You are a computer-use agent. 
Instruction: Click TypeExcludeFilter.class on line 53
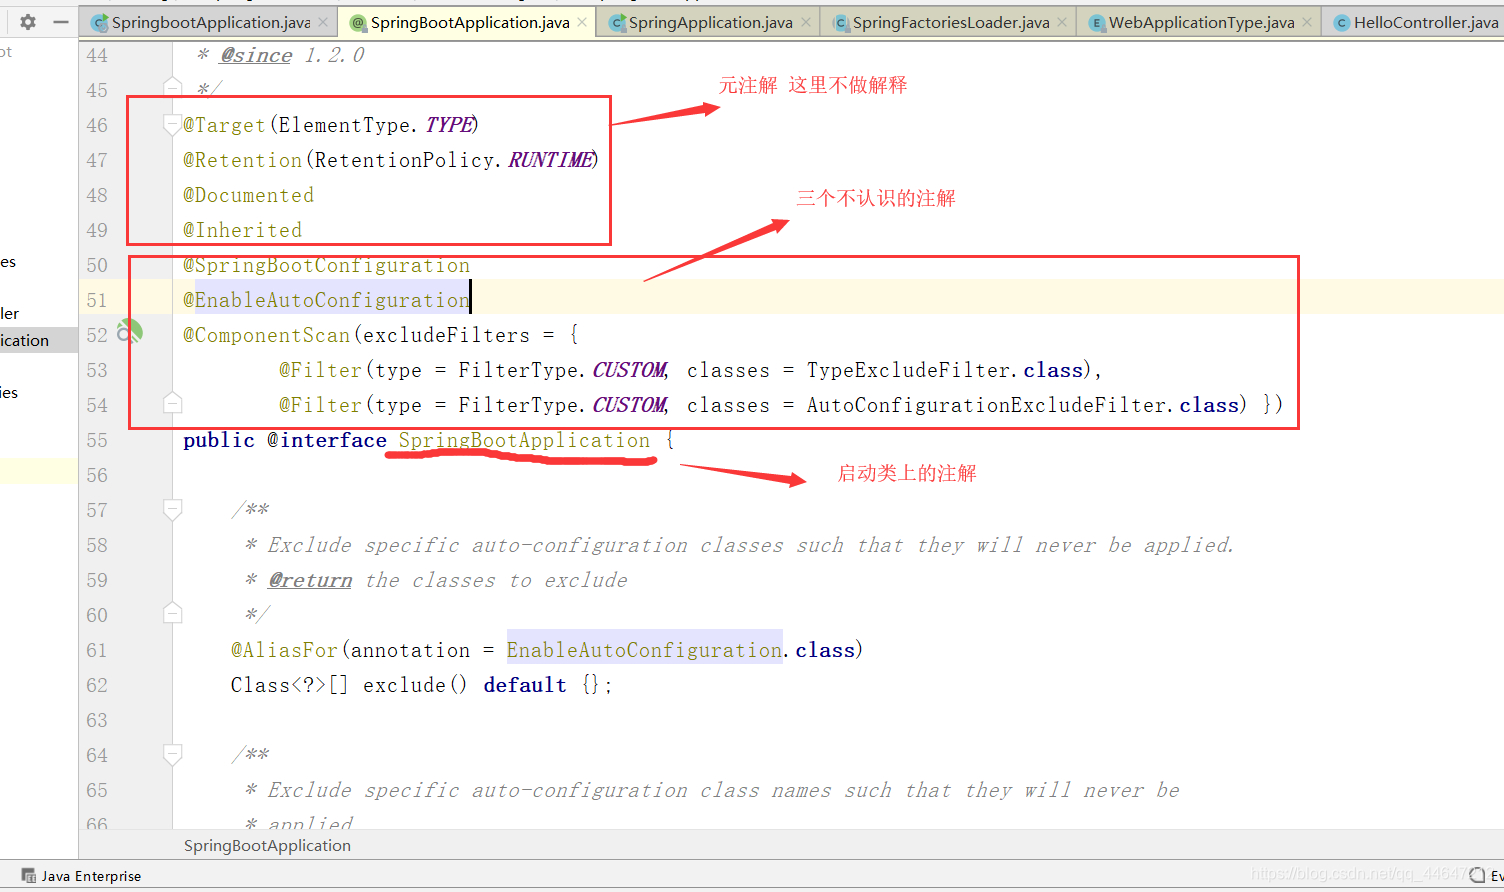(945, 370)
